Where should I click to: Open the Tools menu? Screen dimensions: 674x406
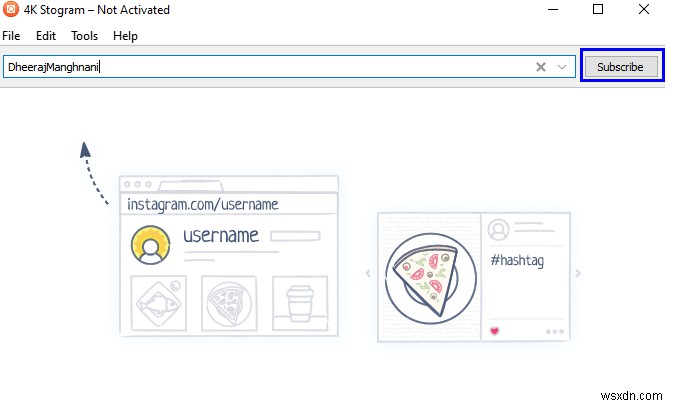point(85,35)
